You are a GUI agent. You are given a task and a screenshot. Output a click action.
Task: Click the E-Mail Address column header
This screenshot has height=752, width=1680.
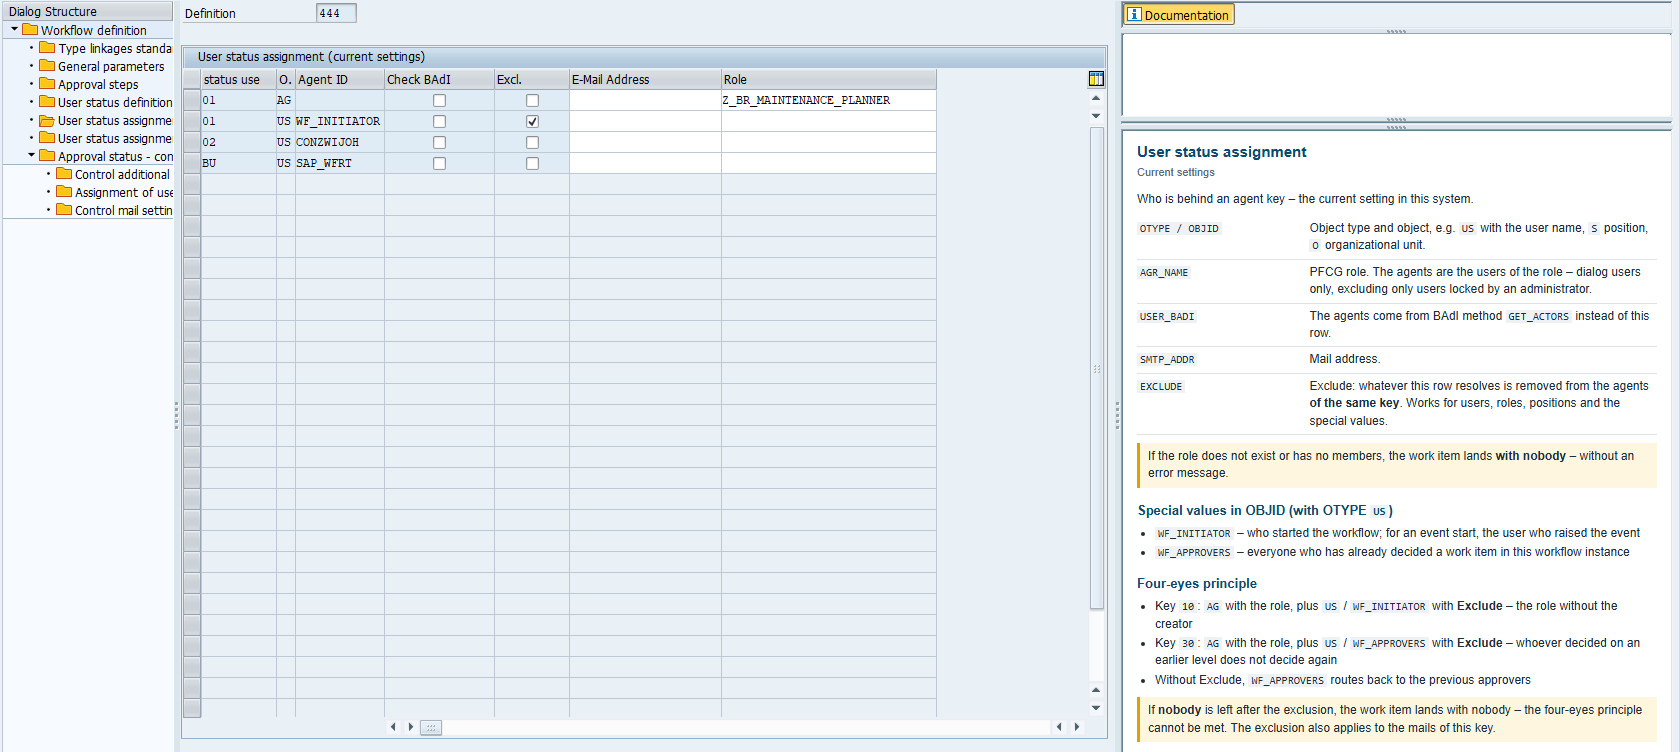(645, 79)
